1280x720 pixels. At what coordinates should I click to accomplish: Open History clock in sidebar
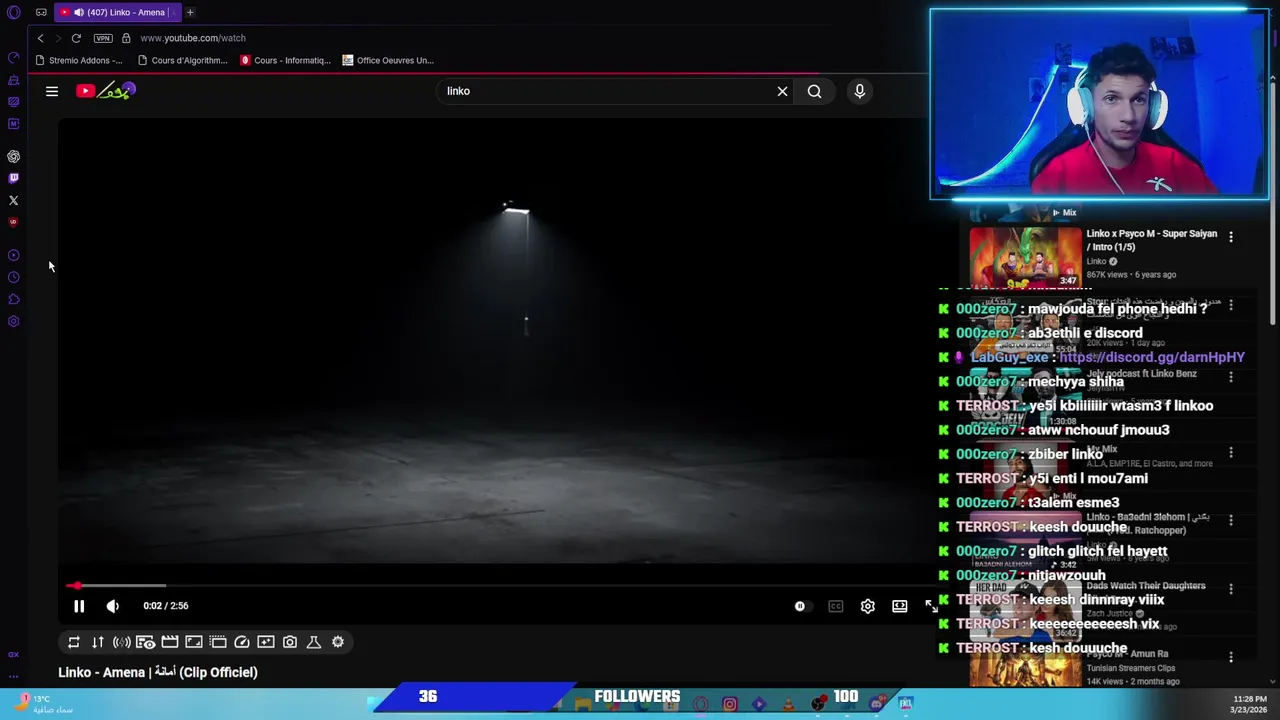14,277
